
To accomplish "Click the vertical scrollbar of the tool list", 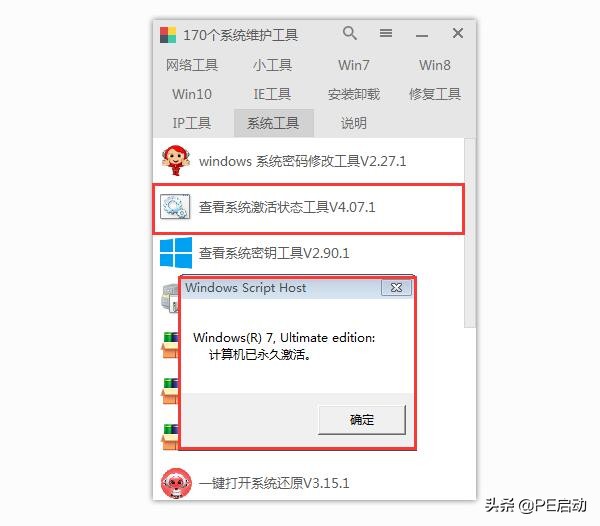I will coord(470,233).
